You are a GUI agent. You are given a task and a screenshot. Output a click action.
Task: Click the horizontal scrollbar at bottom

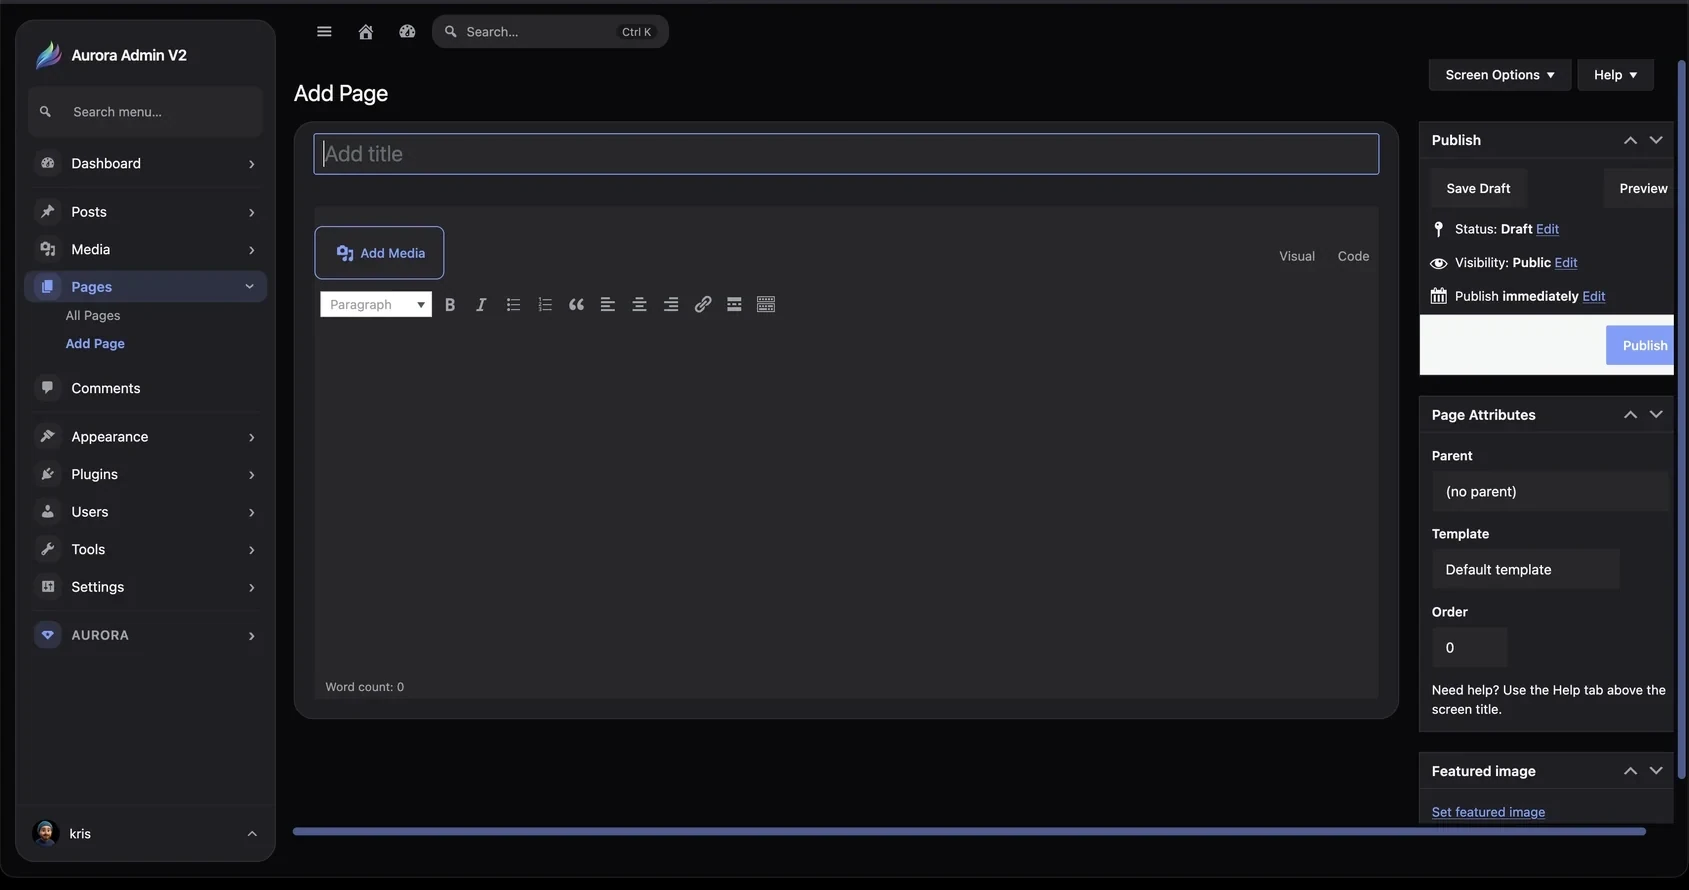click(x=969, y=831)
